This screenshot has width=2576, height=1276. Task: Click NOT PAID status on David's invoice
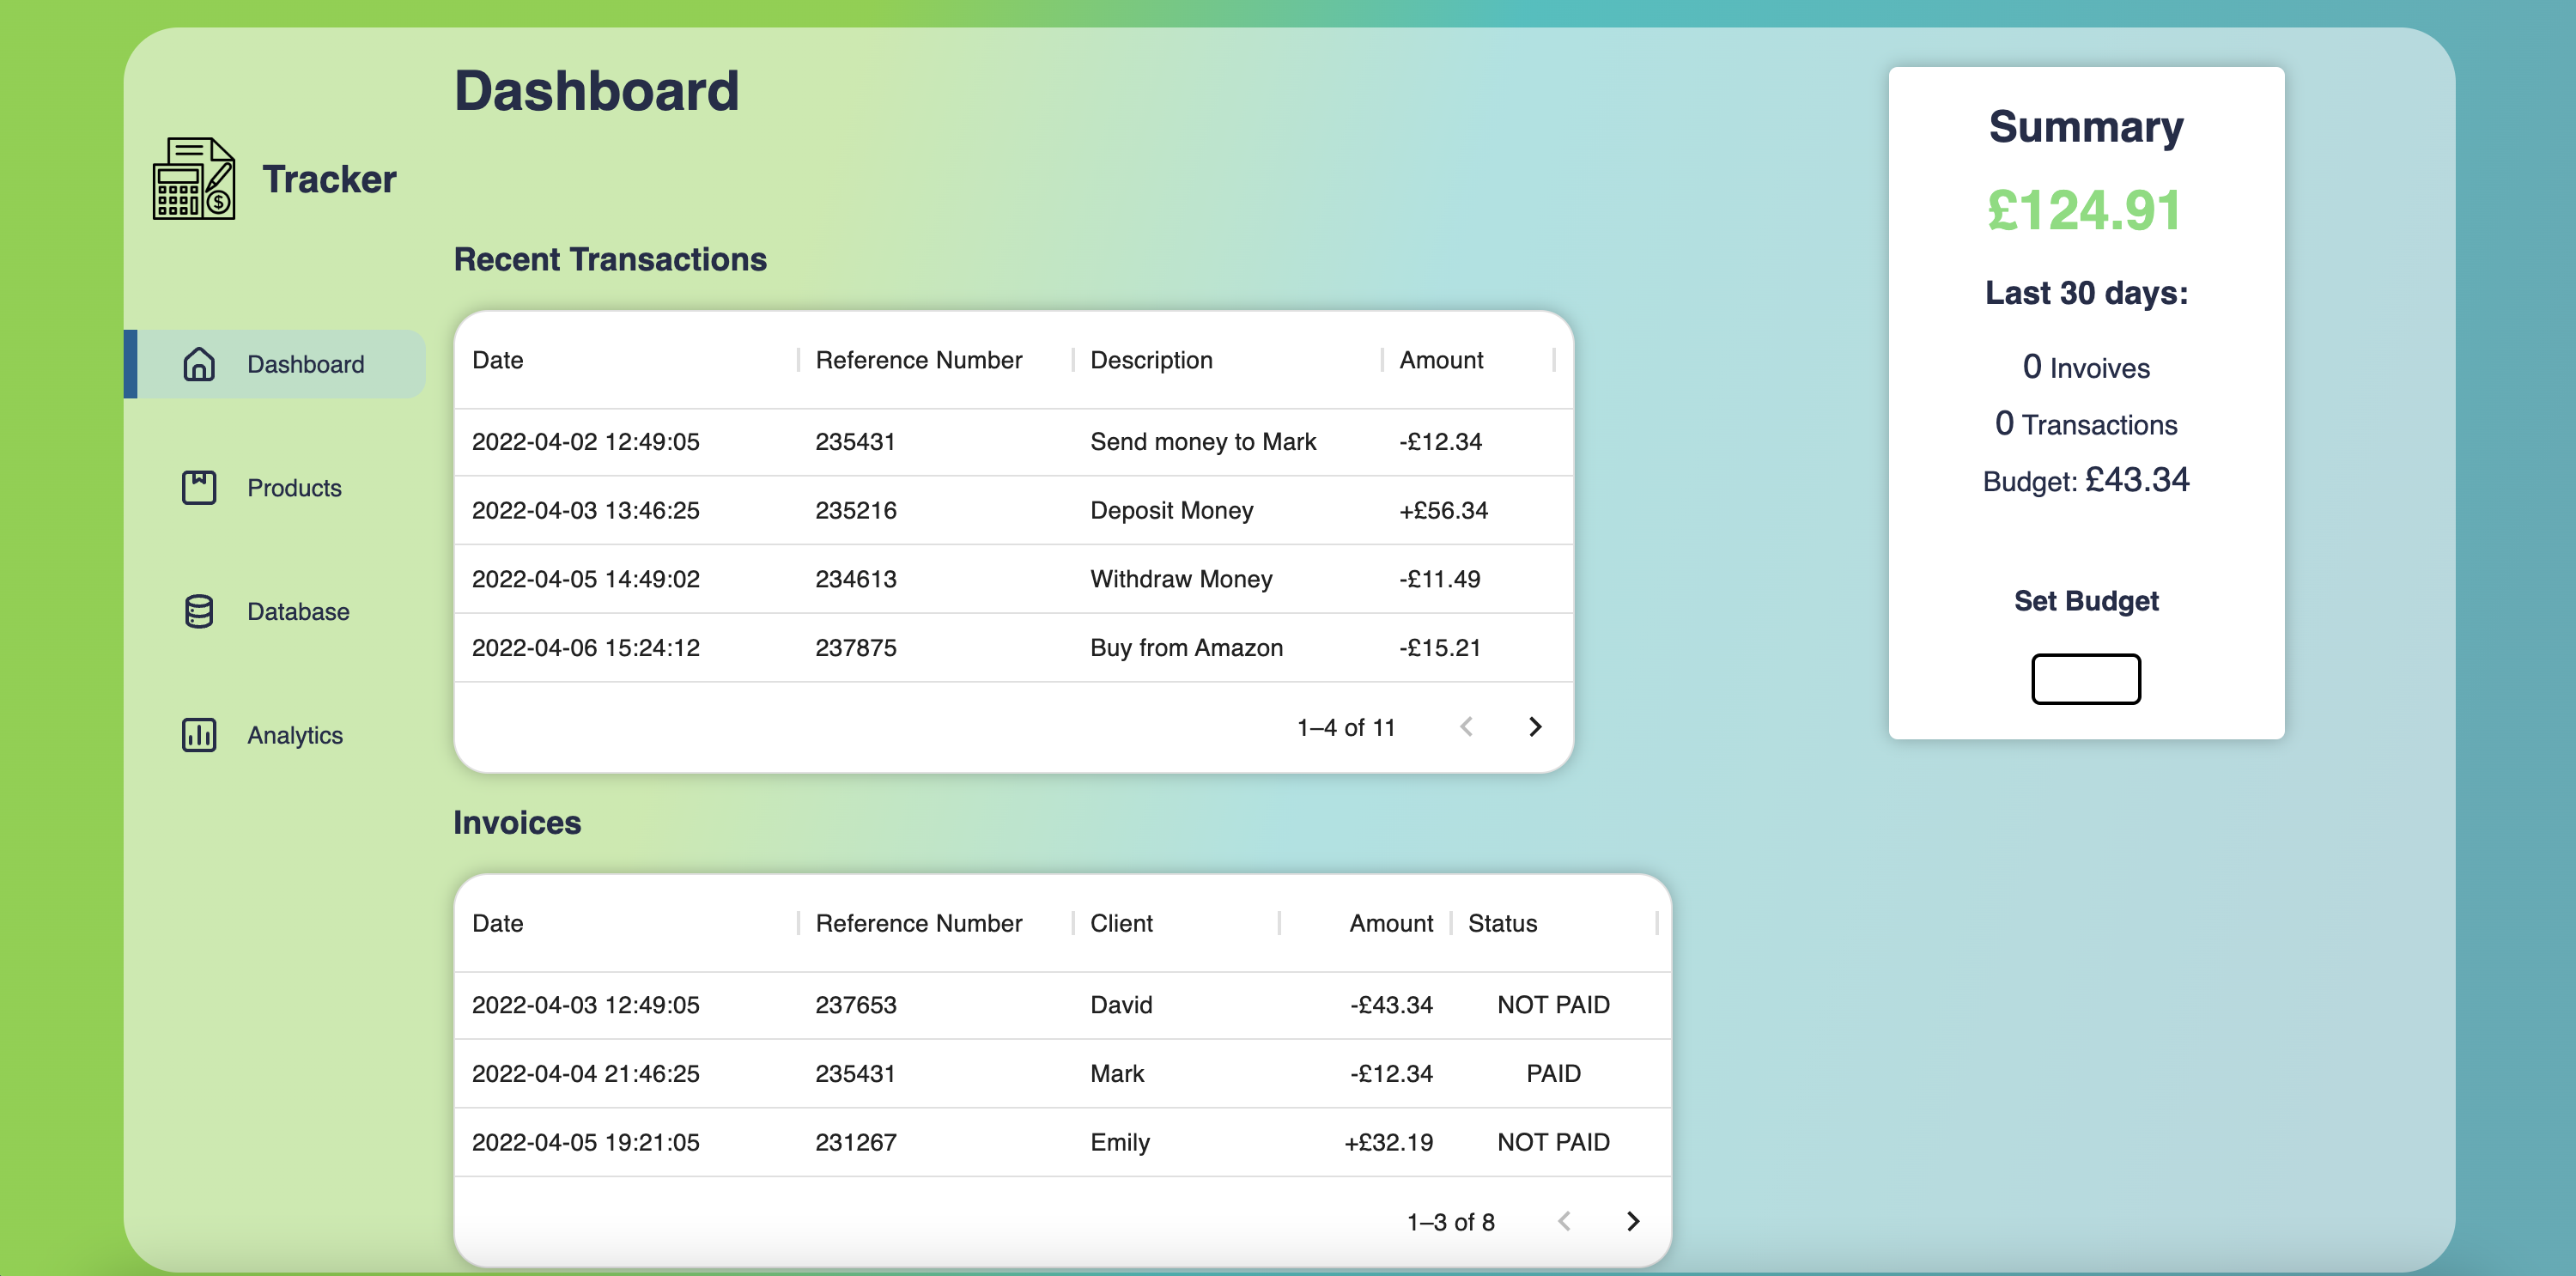click(1553, 1005)
